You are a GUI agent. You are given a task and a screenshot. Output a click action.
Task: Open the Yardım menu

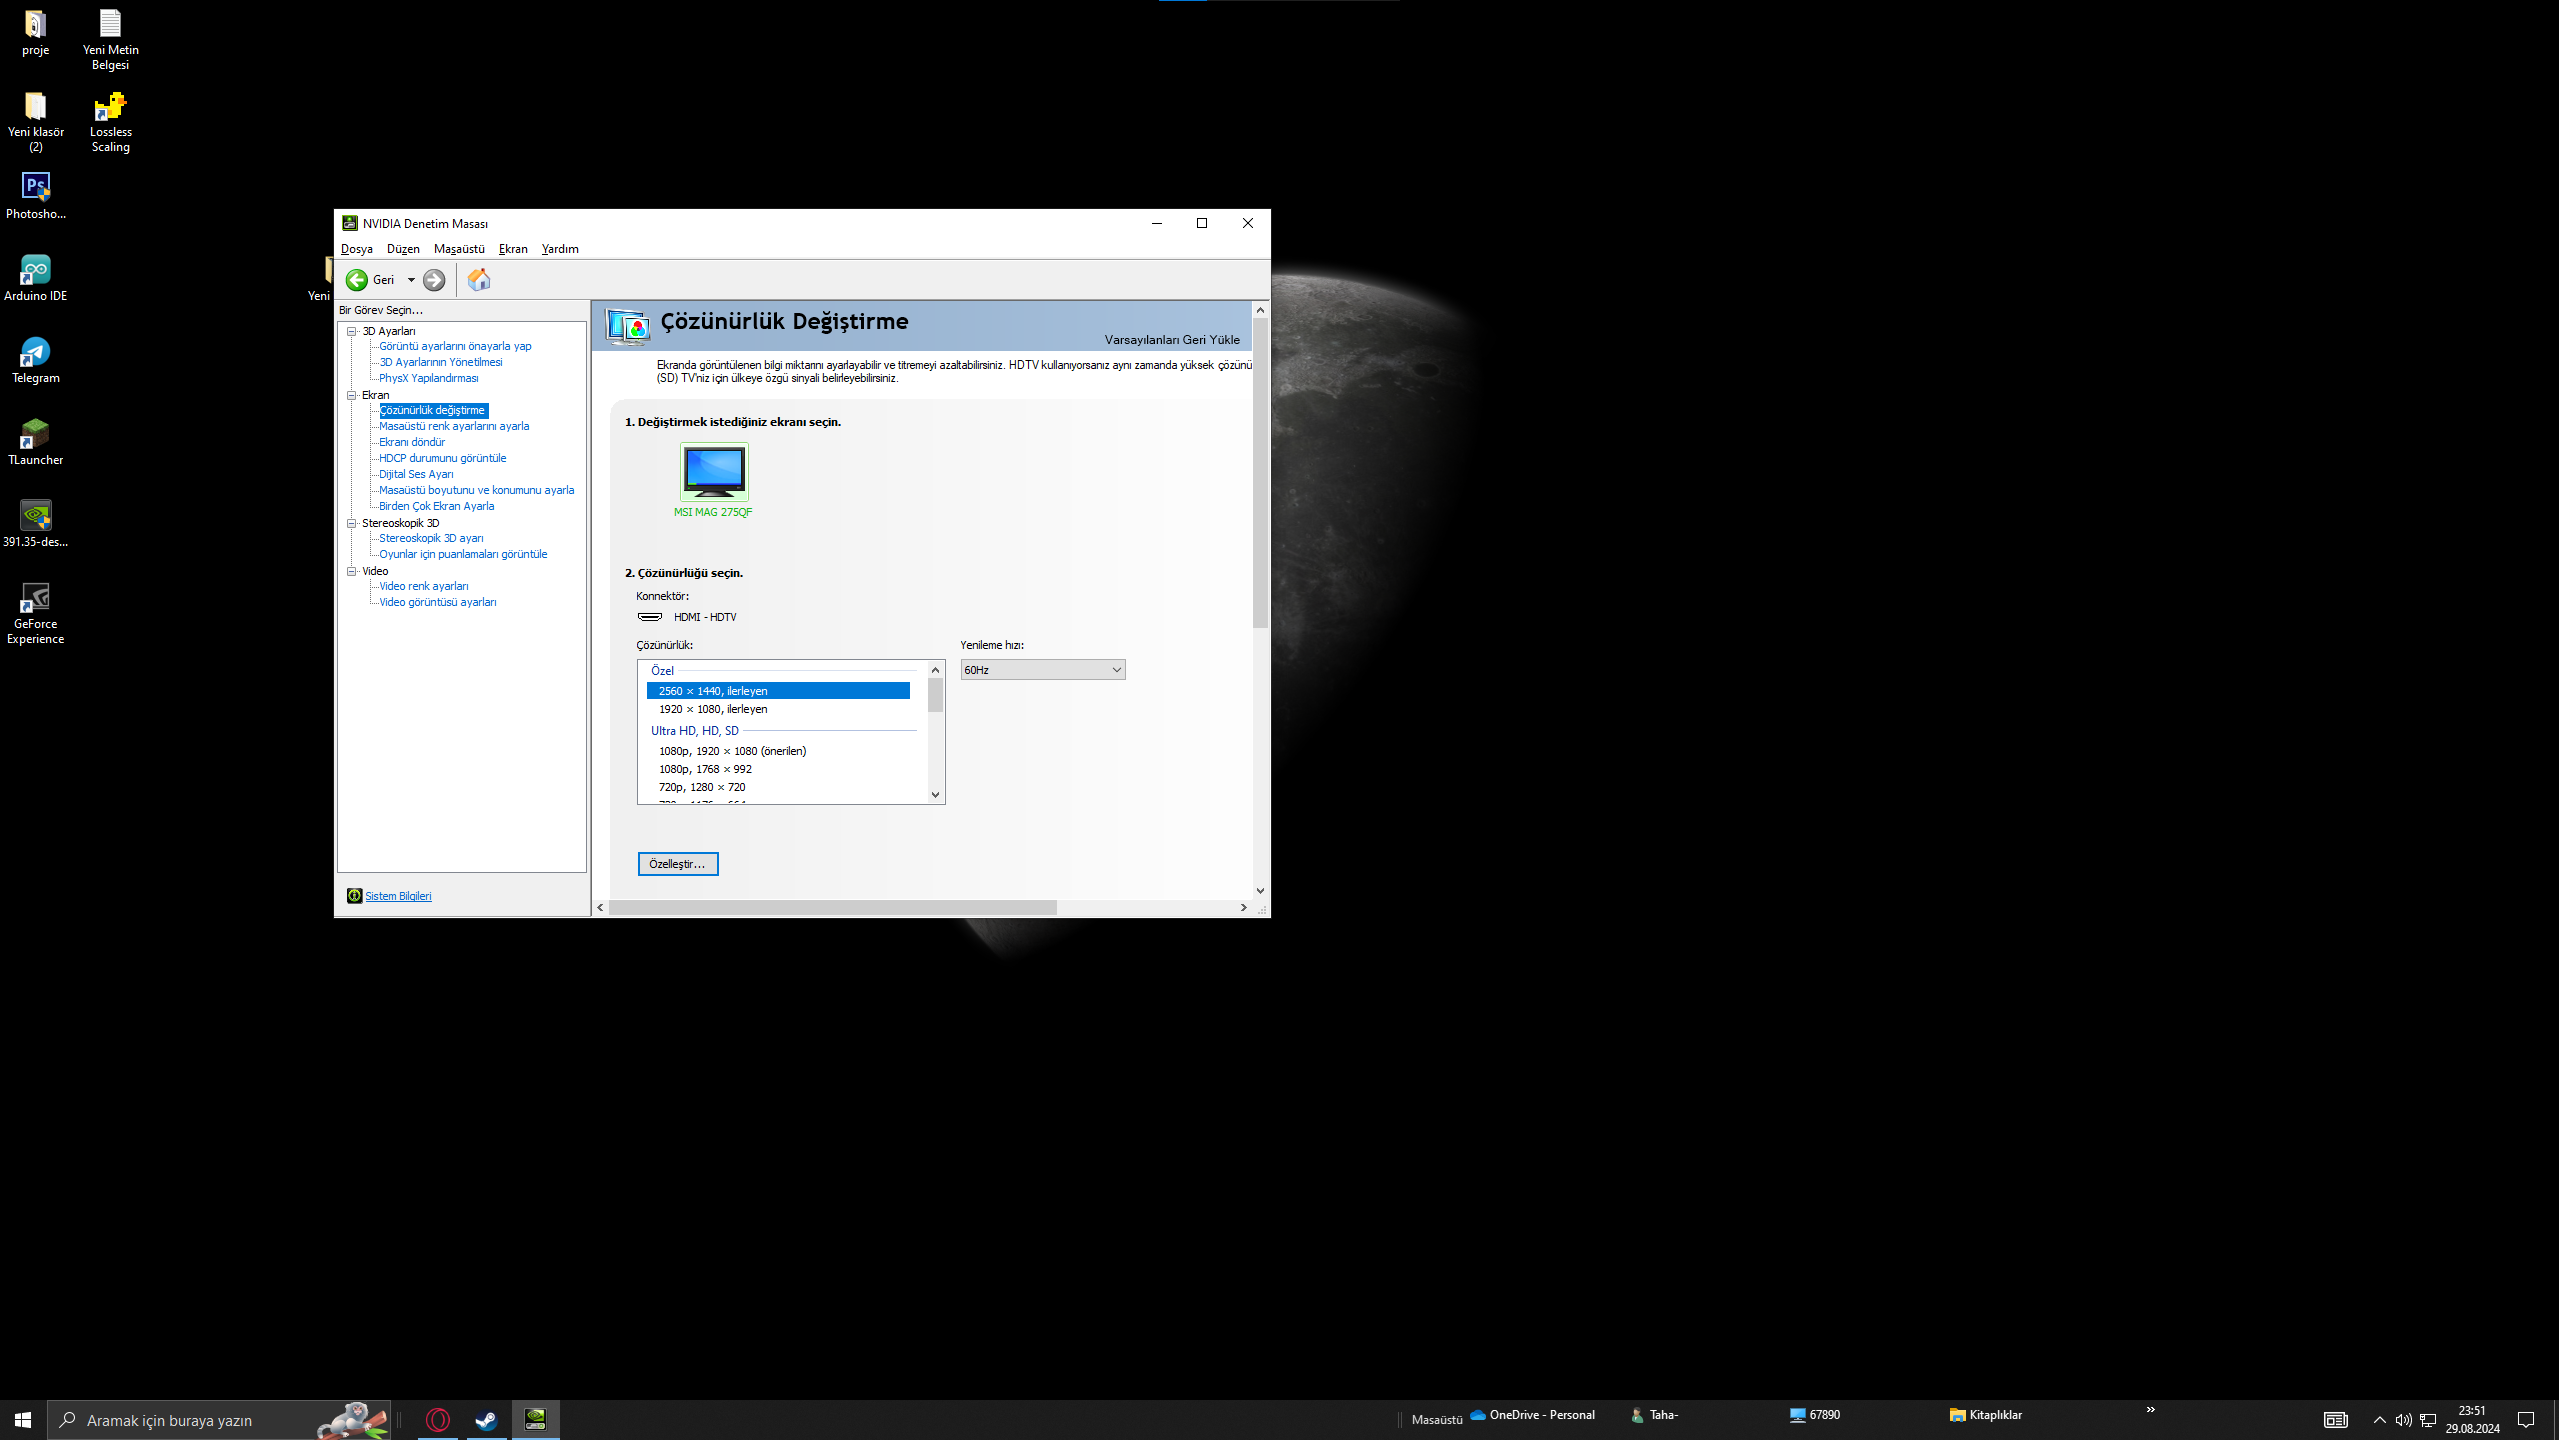(559, 249)
